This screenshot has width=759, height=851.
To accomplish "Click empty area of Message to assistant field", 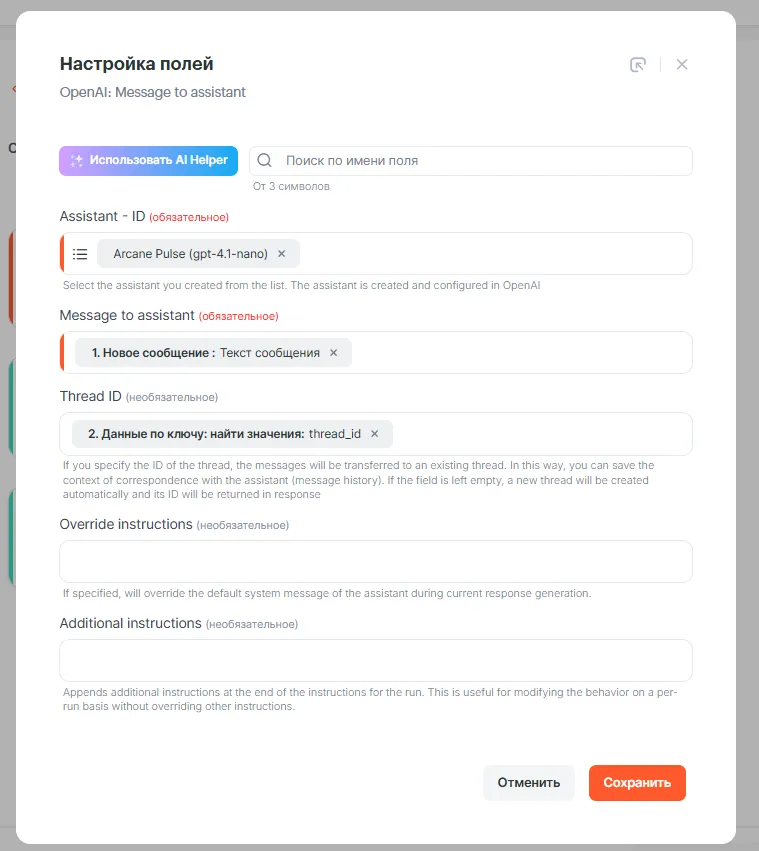I will (x=520, y=353).
